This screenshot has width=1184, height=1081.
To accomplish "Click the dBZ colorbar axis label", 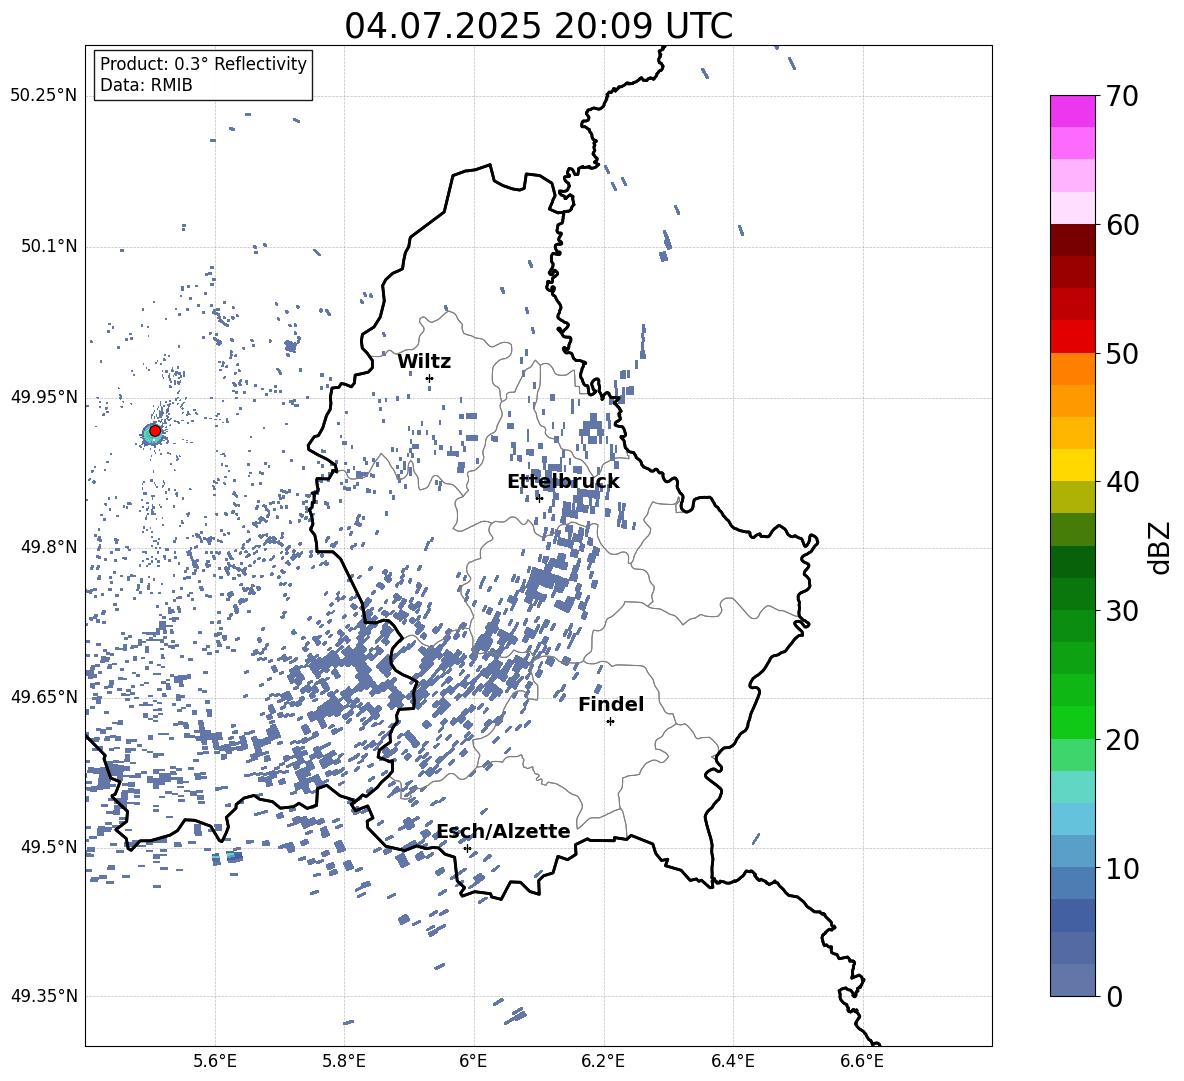I will click(1159, 547).
